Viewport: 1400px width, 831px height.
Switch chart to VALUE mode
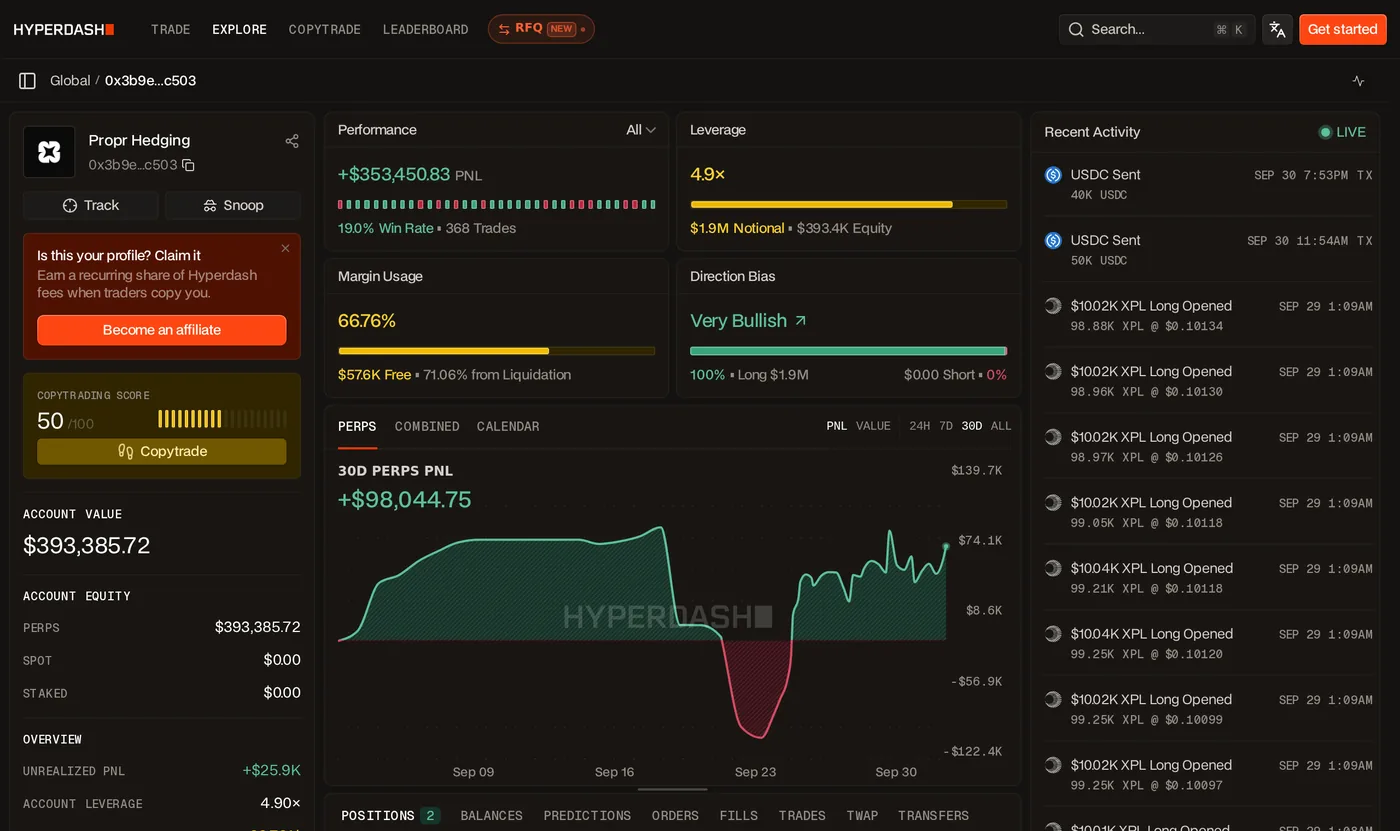(x=873, y=426)
